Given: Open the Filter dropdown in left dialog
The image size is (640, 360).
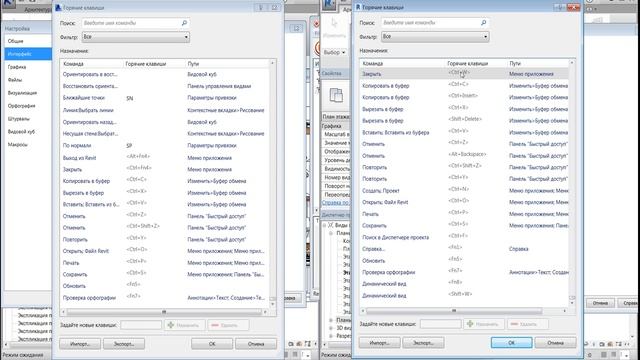Looking at the screenshot, I should tap(136, 37).
